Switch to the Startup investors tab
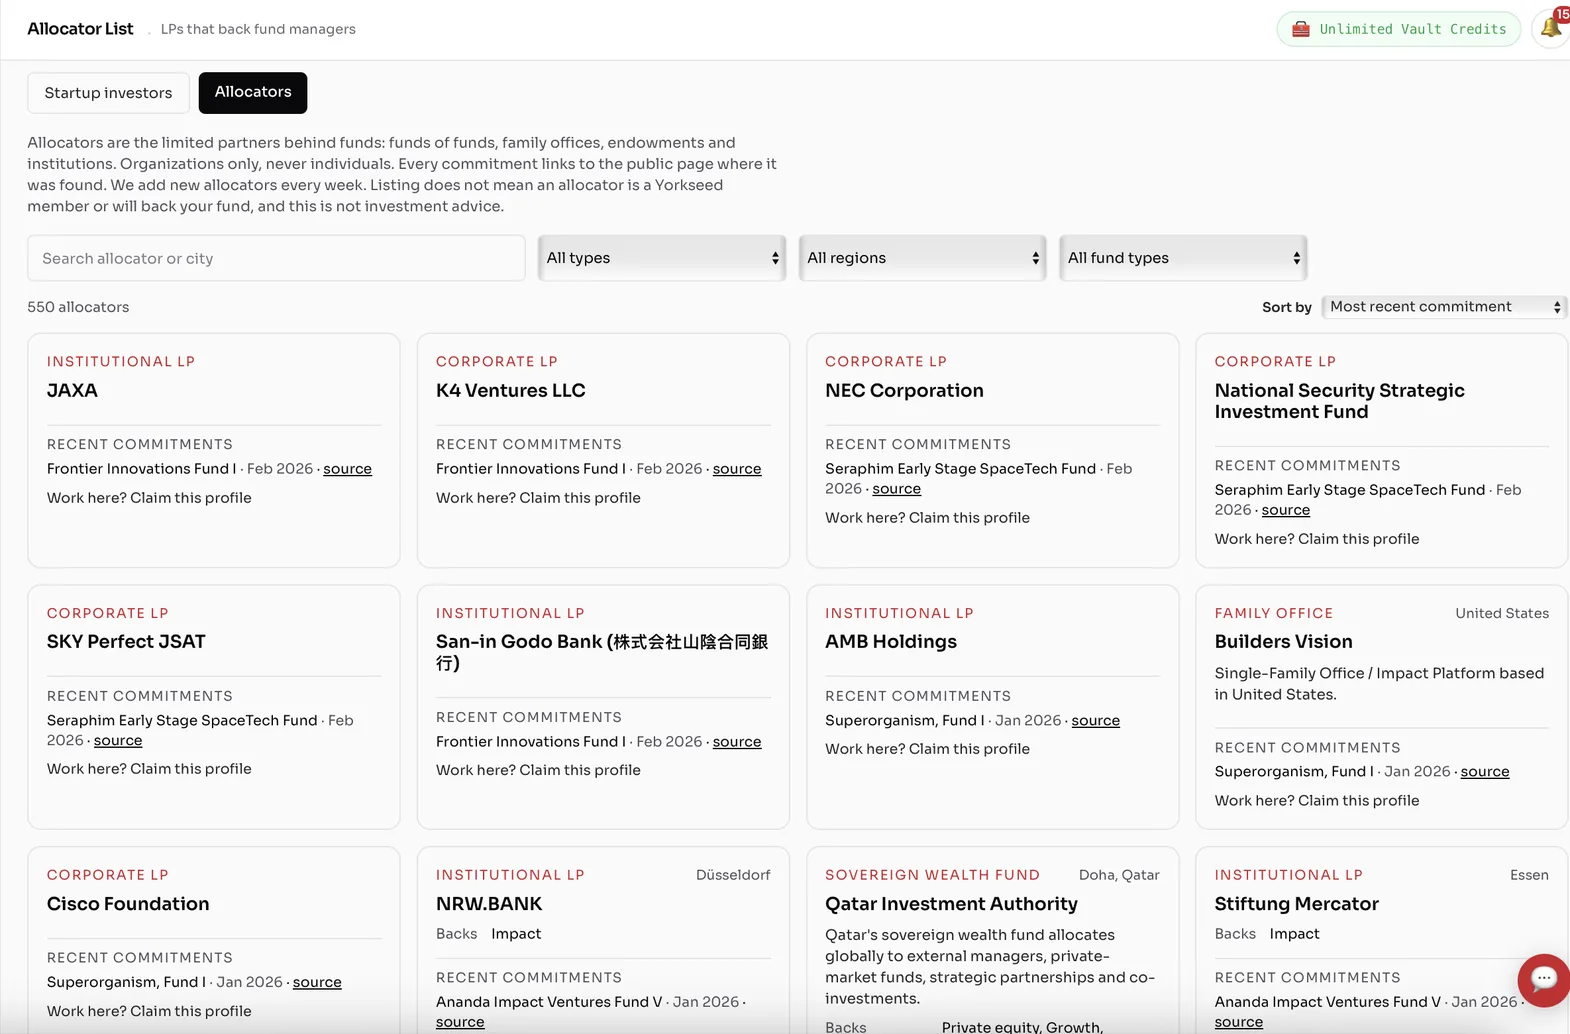This screenshot has height=1034, width=1570. [108, 93]
